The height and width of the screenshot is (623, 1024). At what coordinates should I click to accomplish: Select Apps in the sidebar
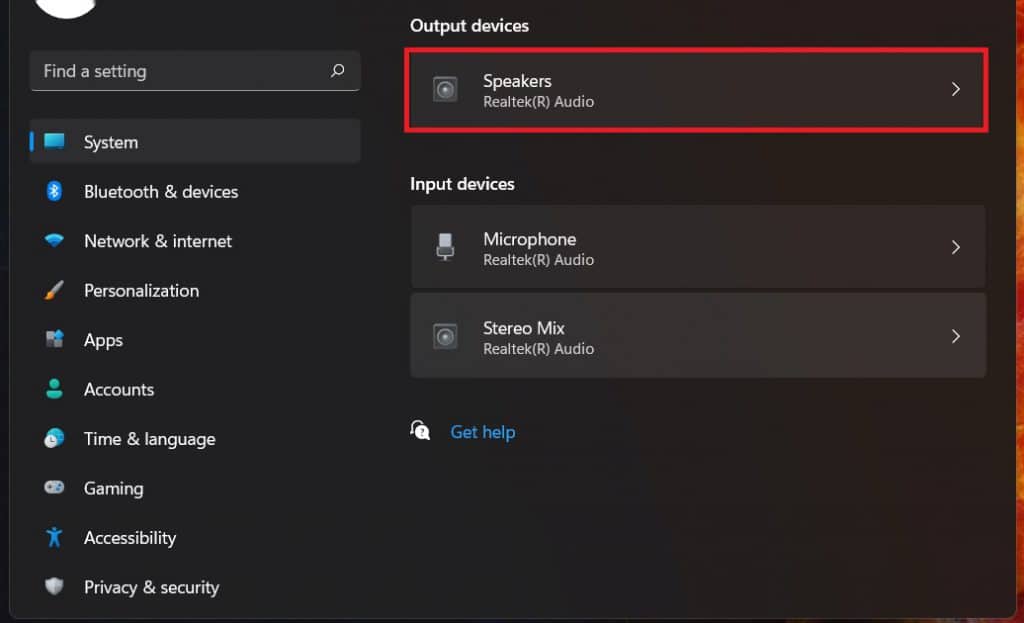click(195, 340)
